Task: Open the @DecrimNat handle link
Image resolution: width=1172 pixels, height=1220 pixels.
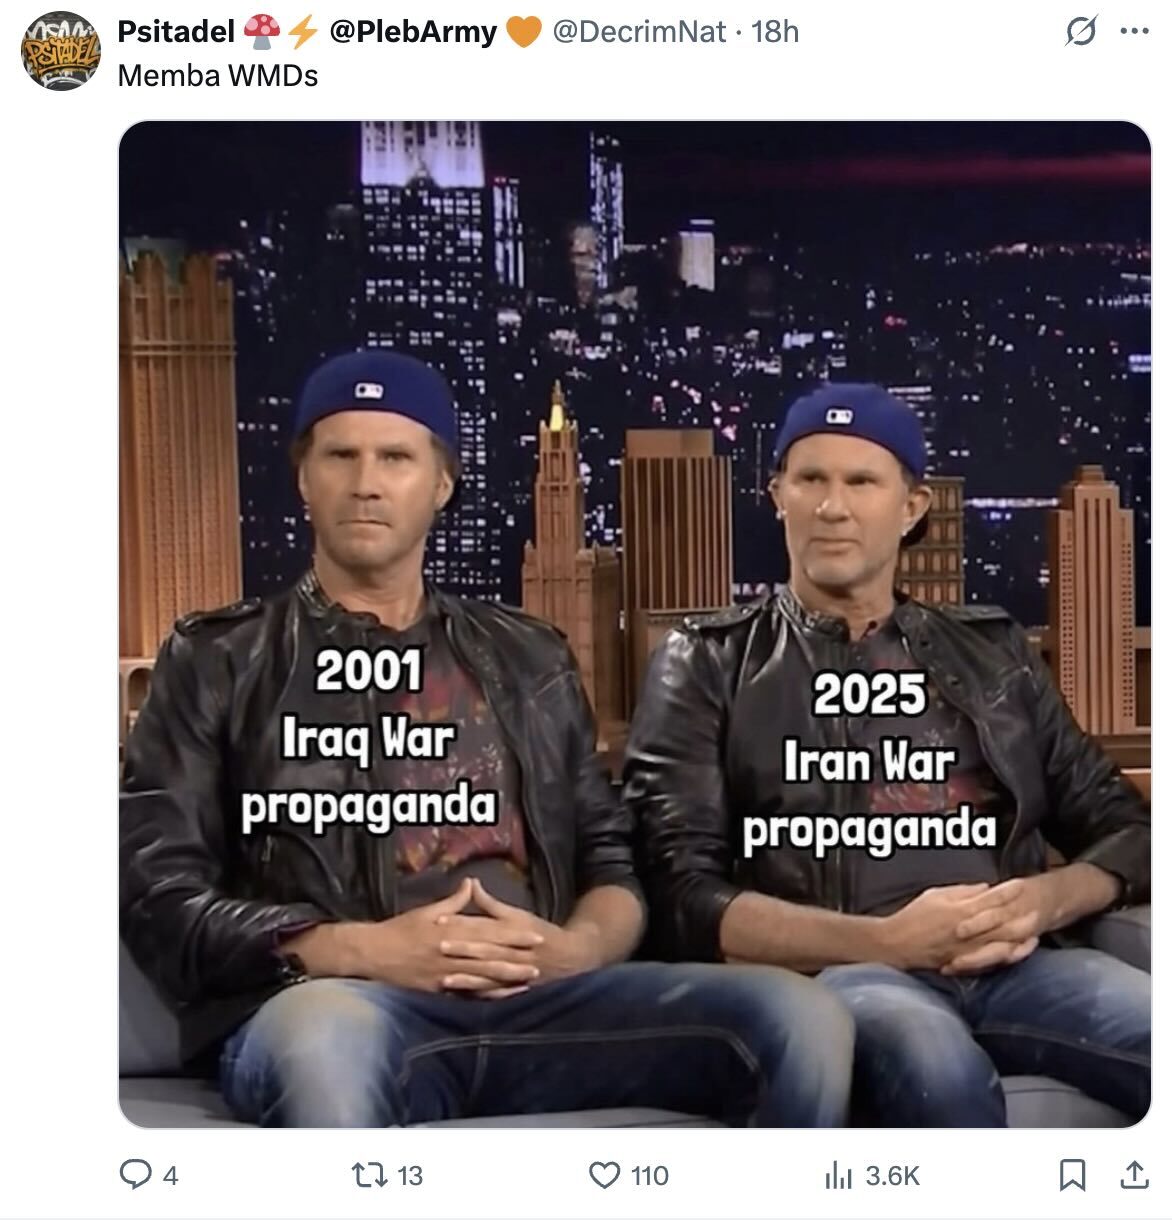Action: click(x=639, y=32)
